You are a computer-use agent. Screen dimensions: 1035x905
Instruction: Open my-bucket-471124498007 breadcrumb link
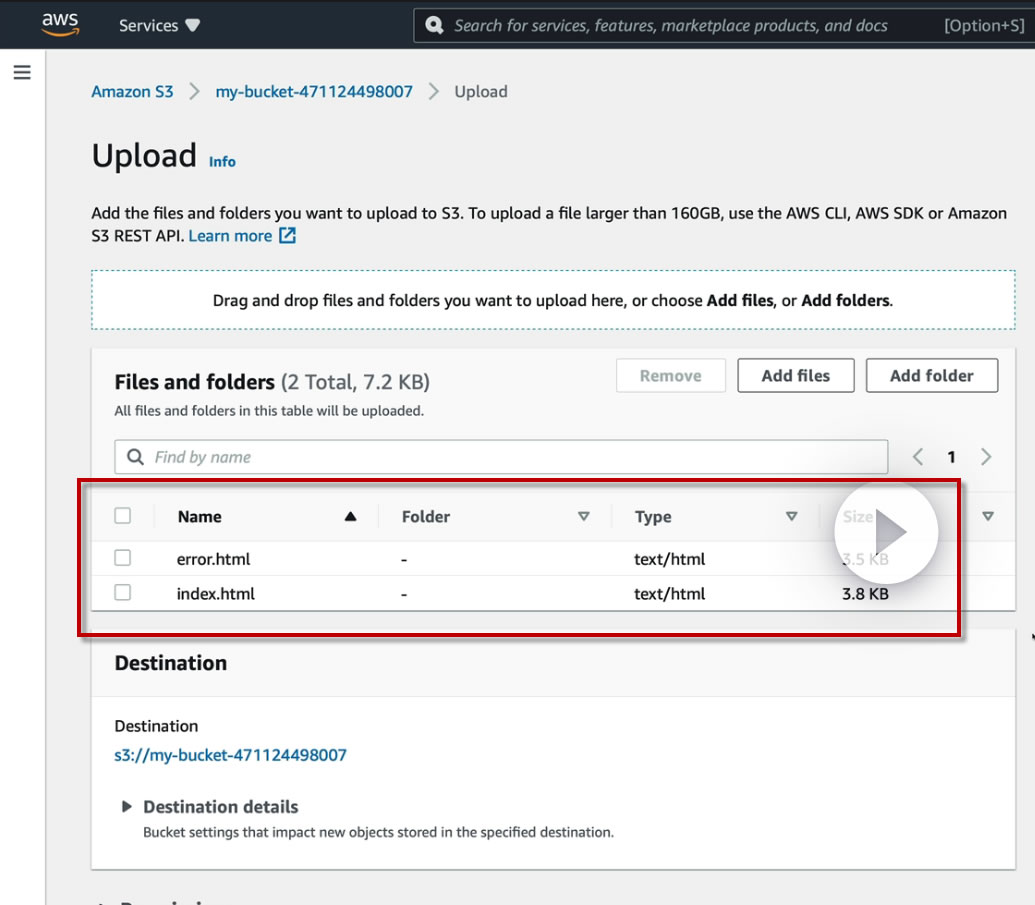point(314,92)
